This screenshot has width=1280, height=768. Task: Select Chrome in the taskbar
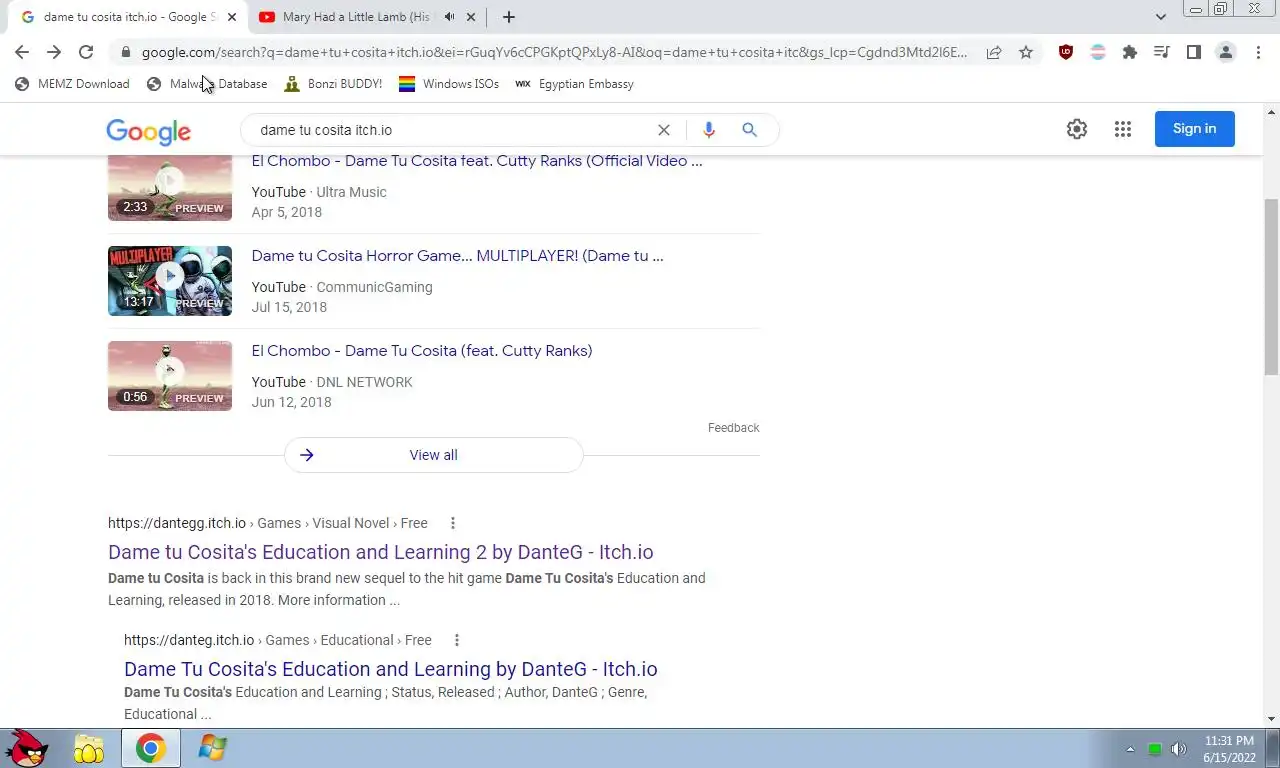pyautogui.click(x=151, y=748)
